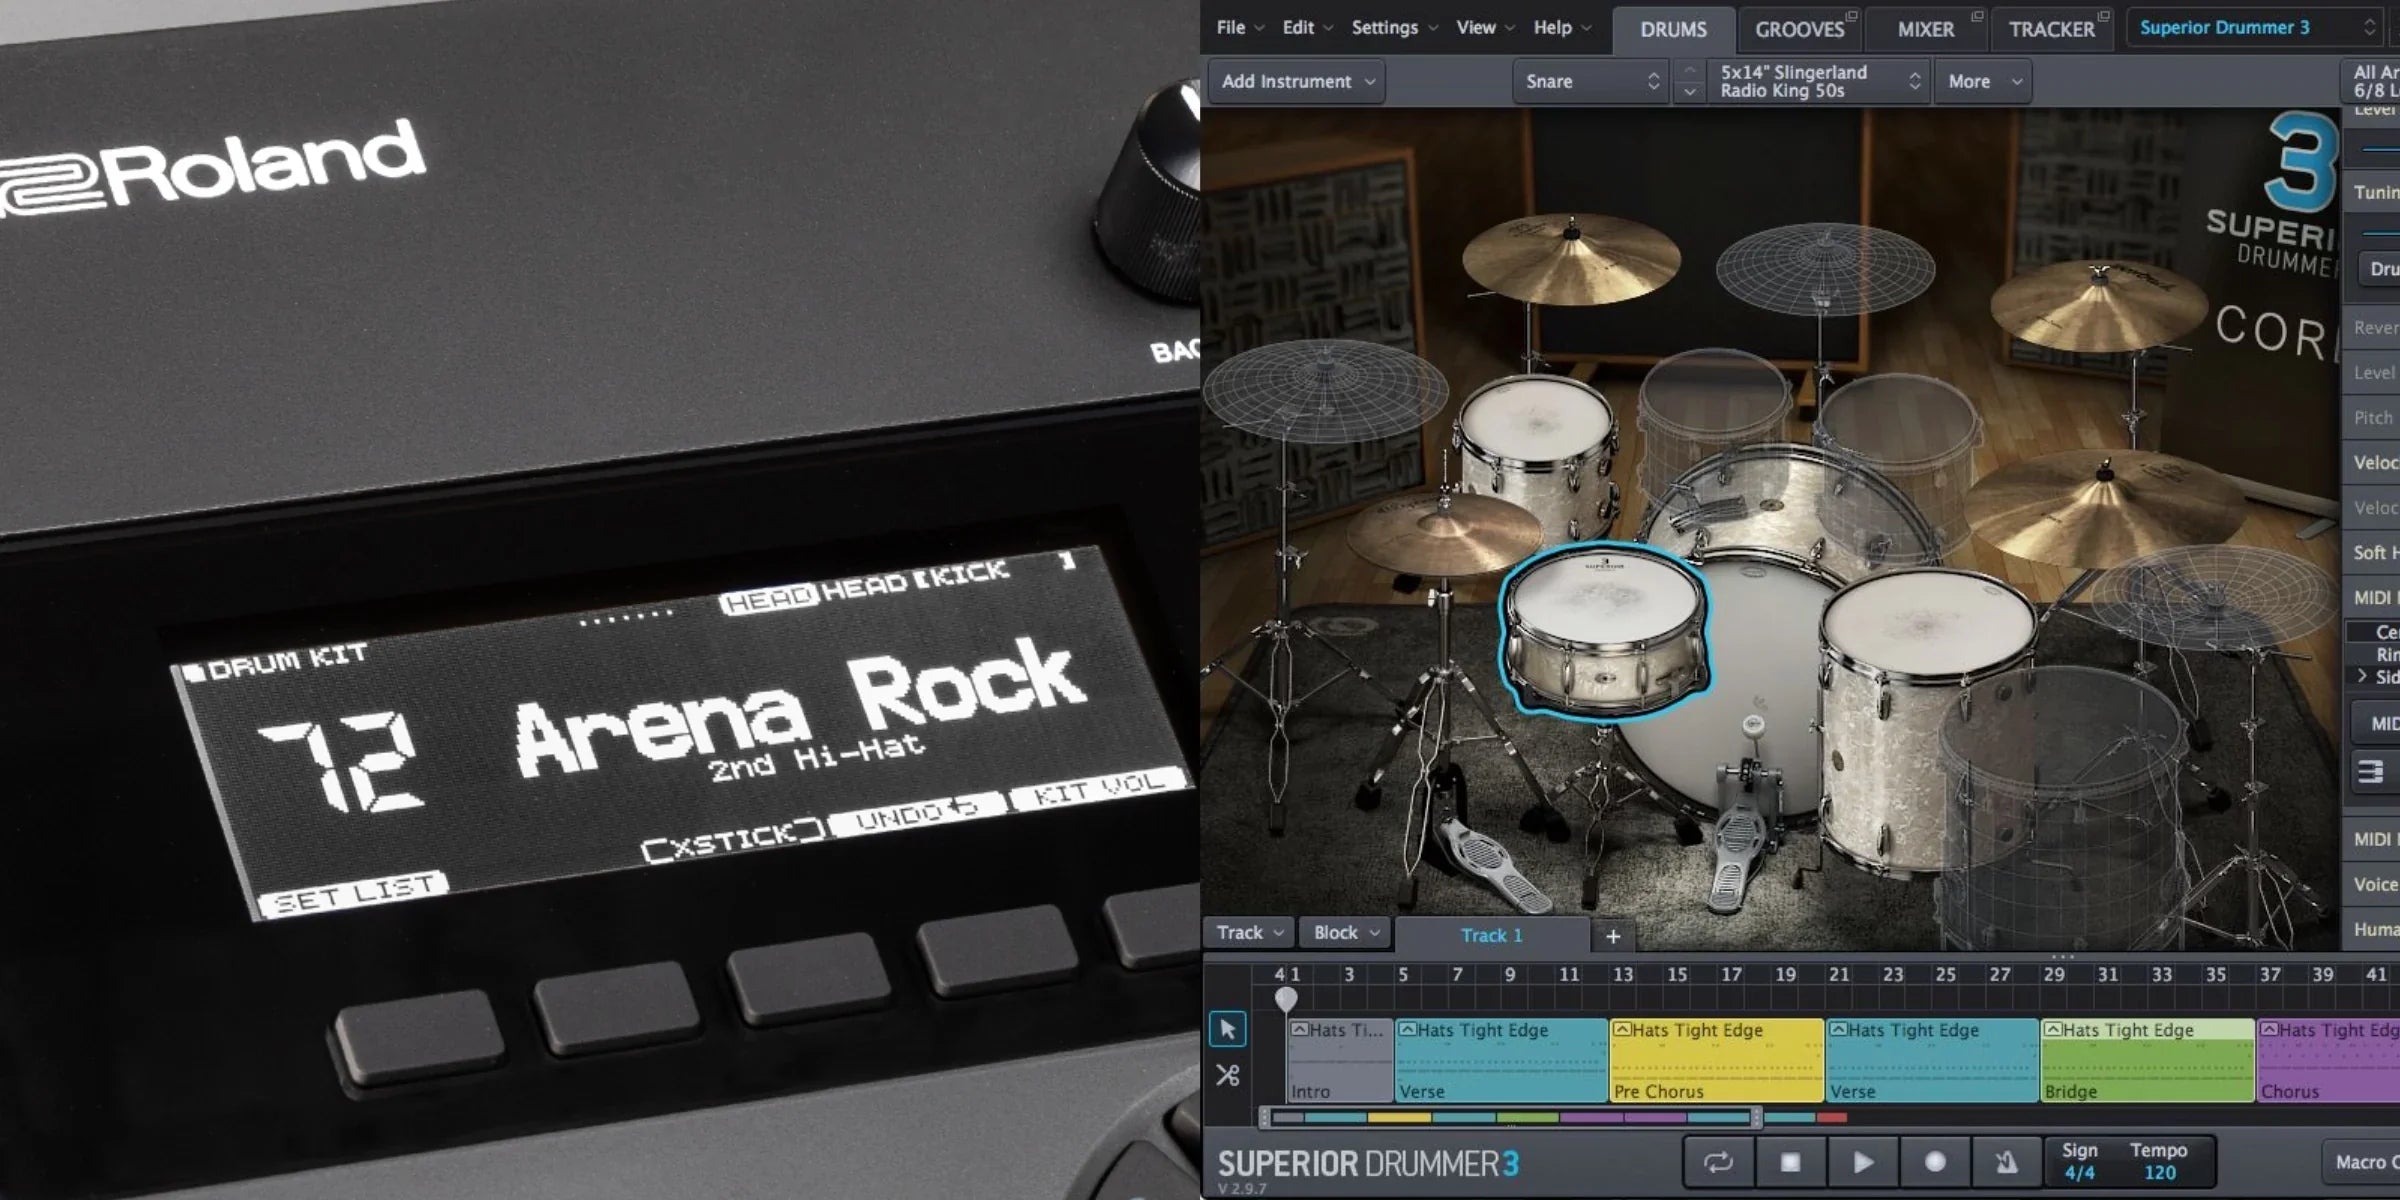Viewport: 2400px width, 1200px height.
Task: Open the Slingerland Radio King 50s selector
Action: pos(1818,81)
